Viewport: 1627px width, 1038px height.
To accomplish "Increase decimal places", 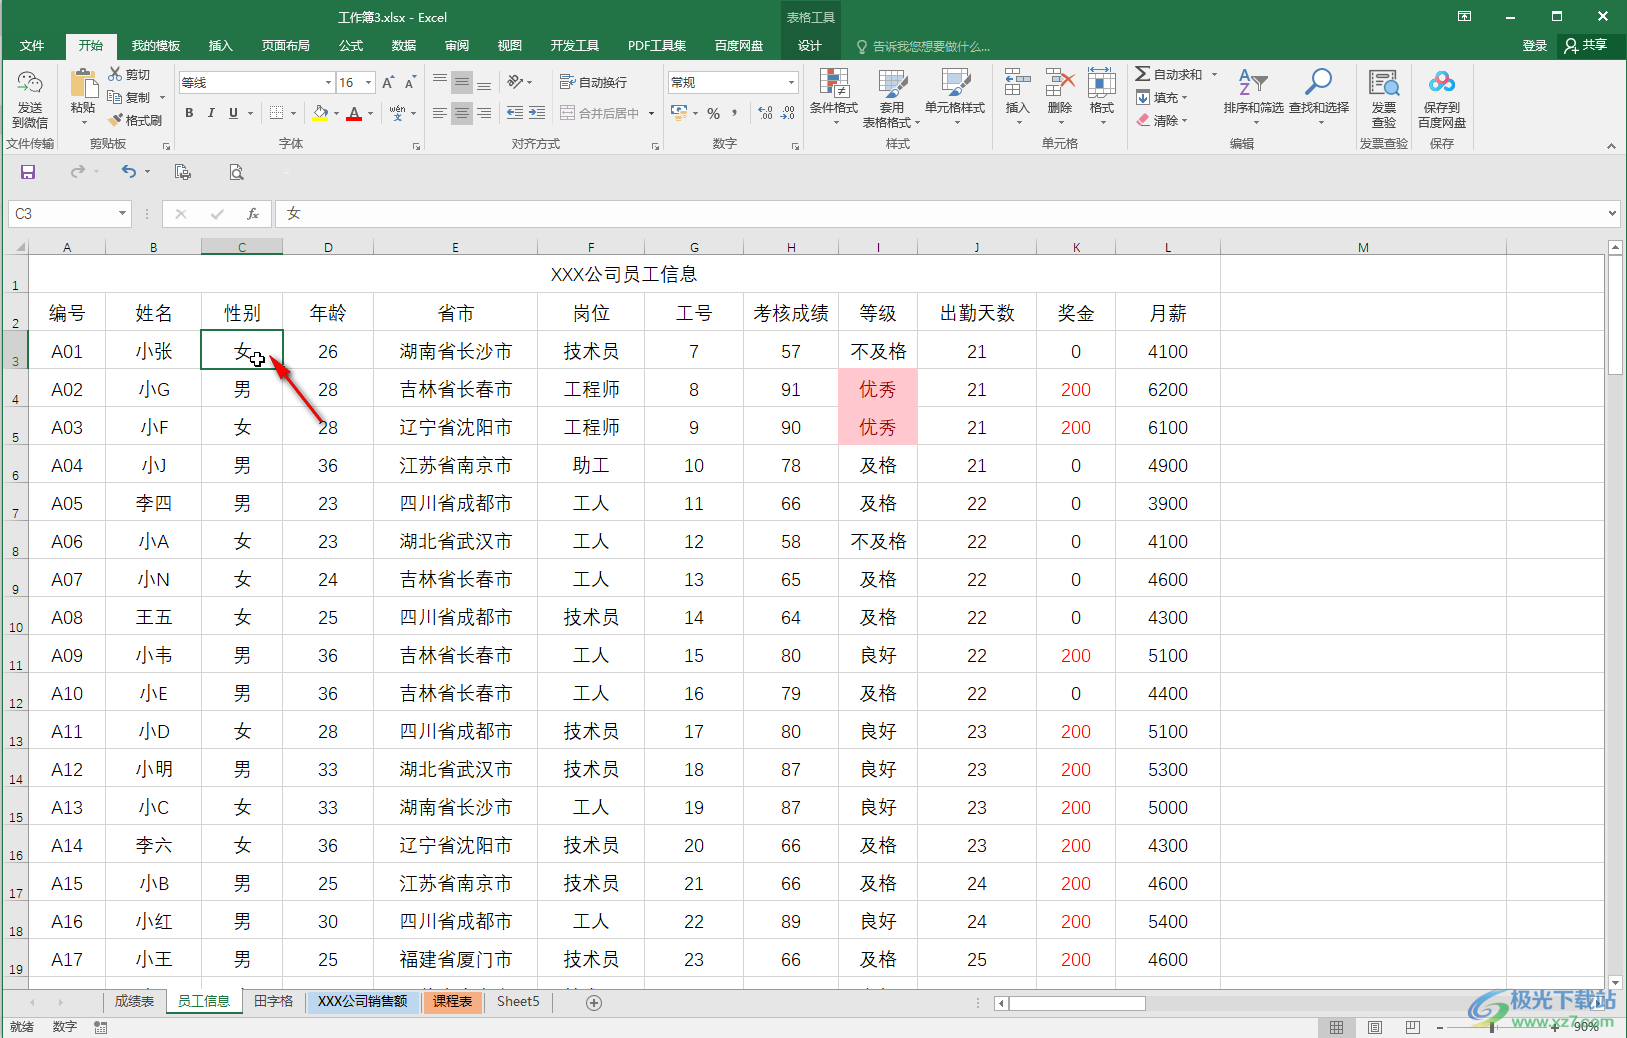I will pos(765,113).
